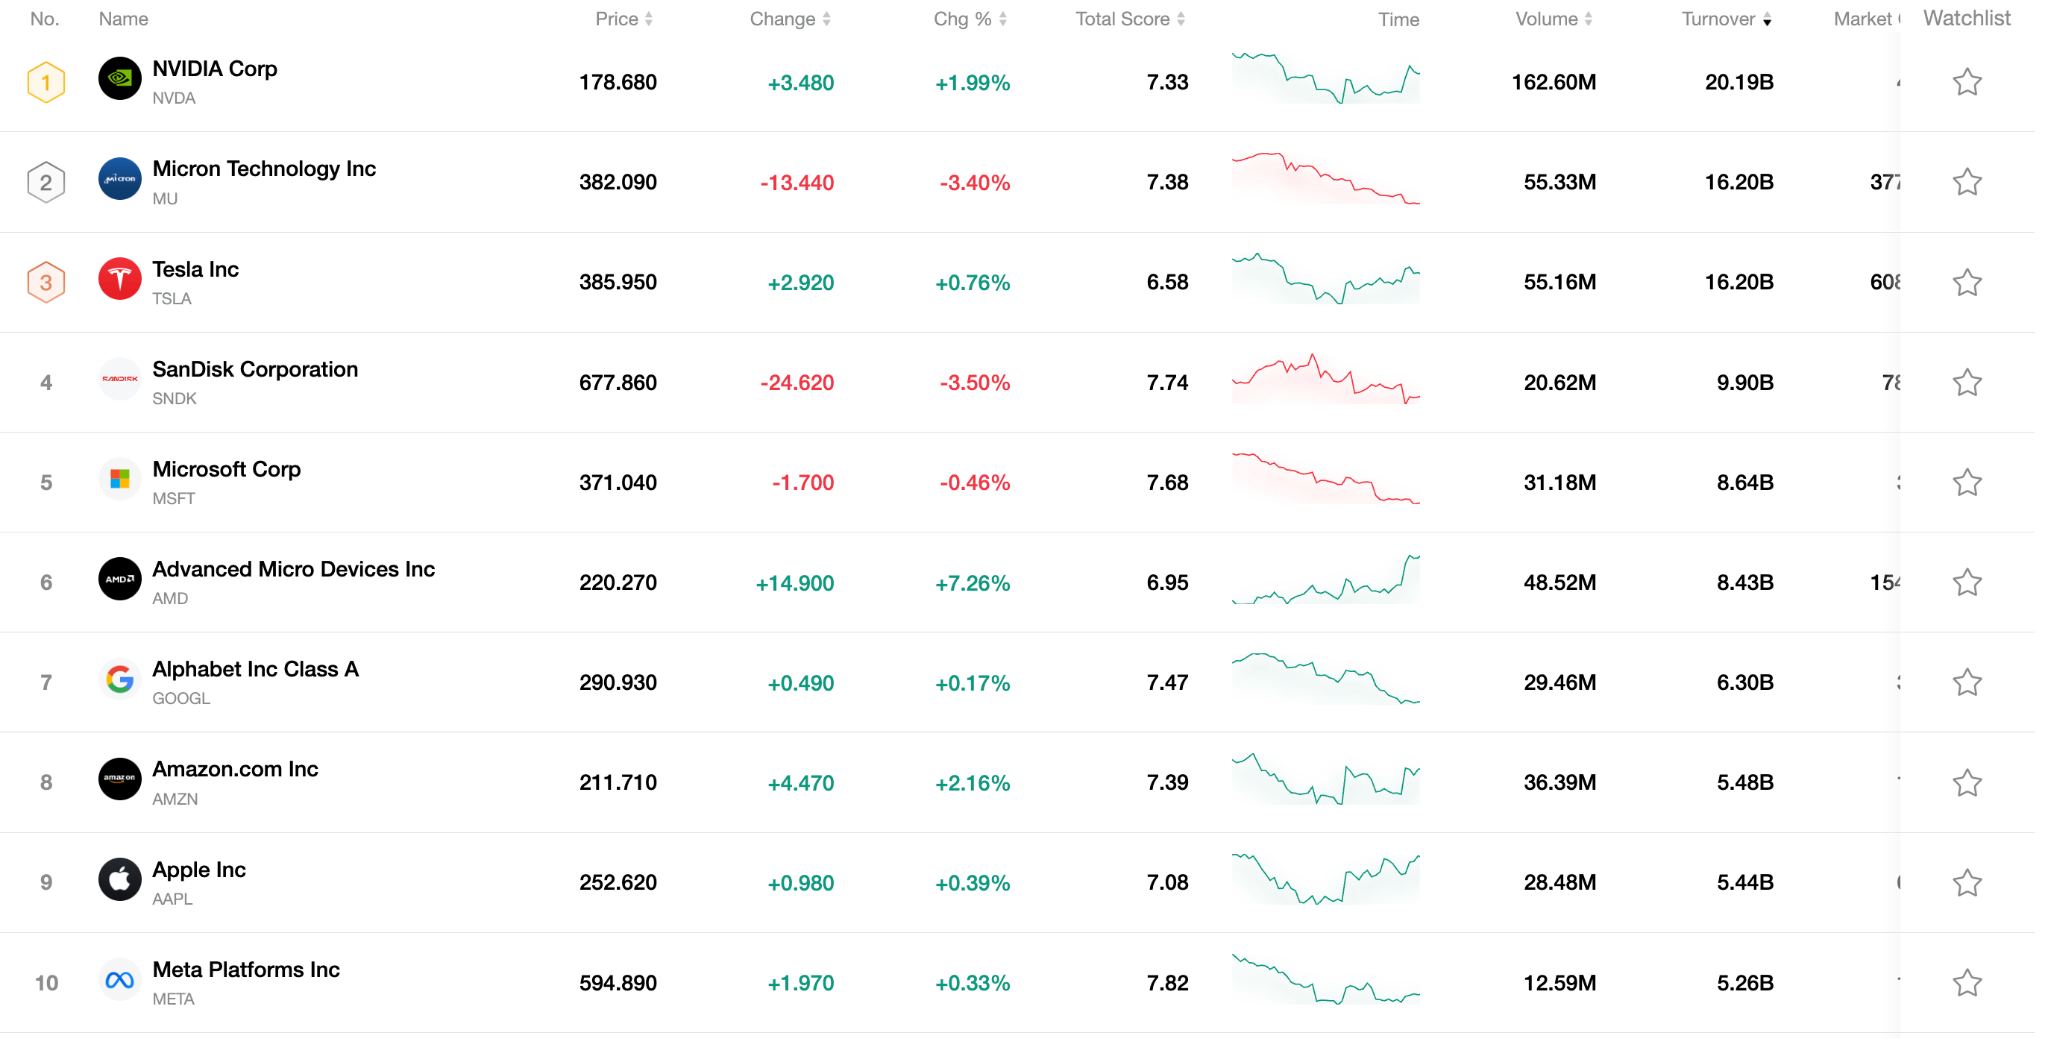Viewport: 2048px width, 1038px height.
Task: Add NVIDIA Corp to watchlist star
Action: [x=1966, y=81]
